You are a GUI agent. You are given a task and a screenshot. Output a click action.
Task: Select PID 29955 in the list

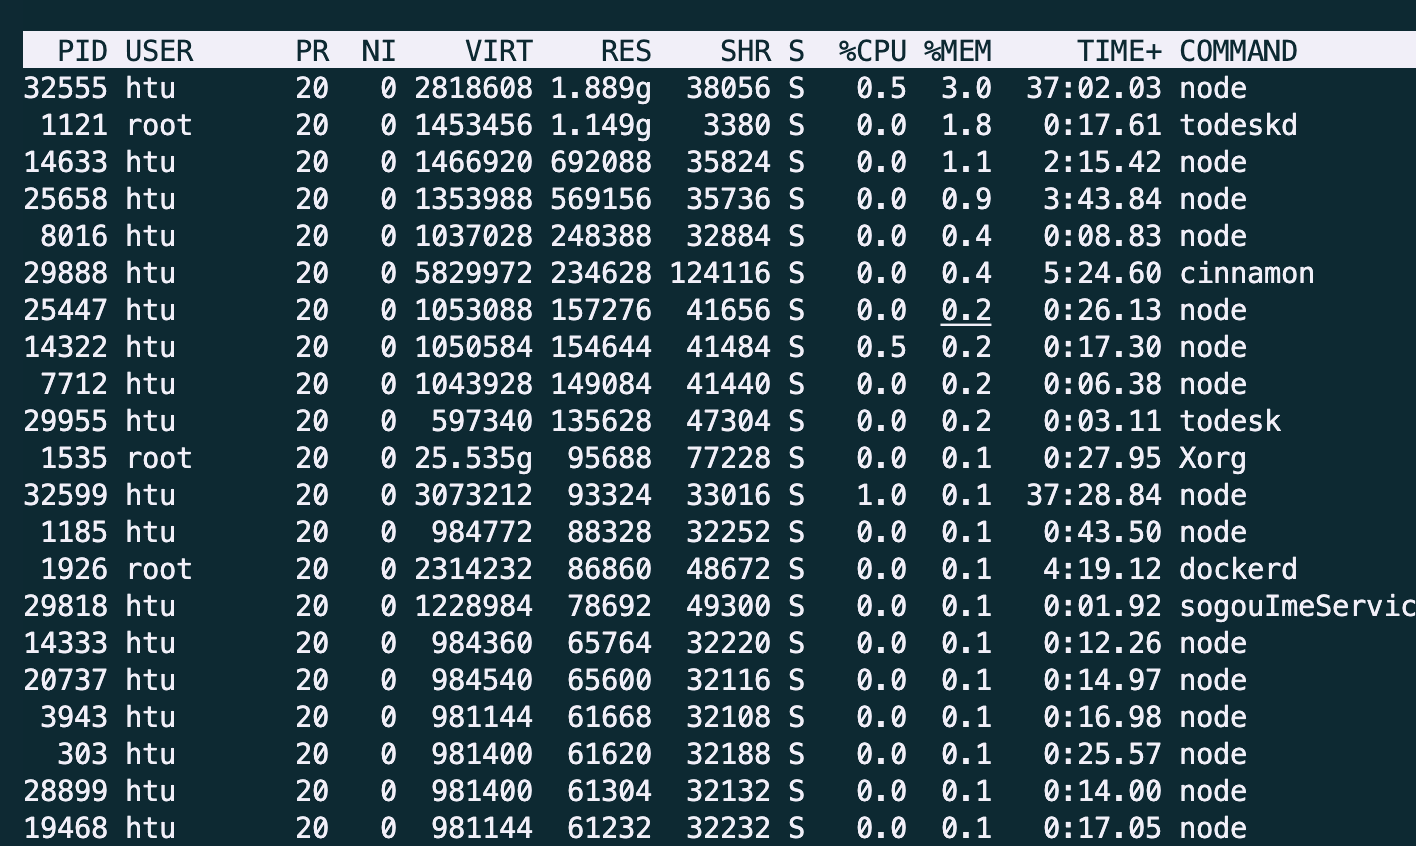point(65,421)
